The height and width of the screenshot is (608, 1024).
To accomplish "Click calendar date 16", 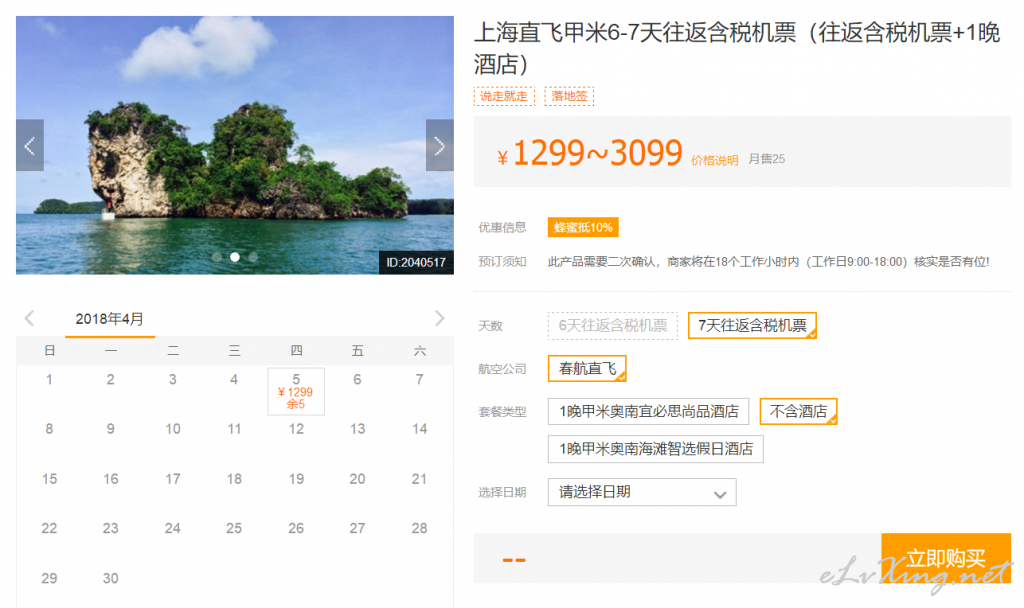I will (110, 479).
